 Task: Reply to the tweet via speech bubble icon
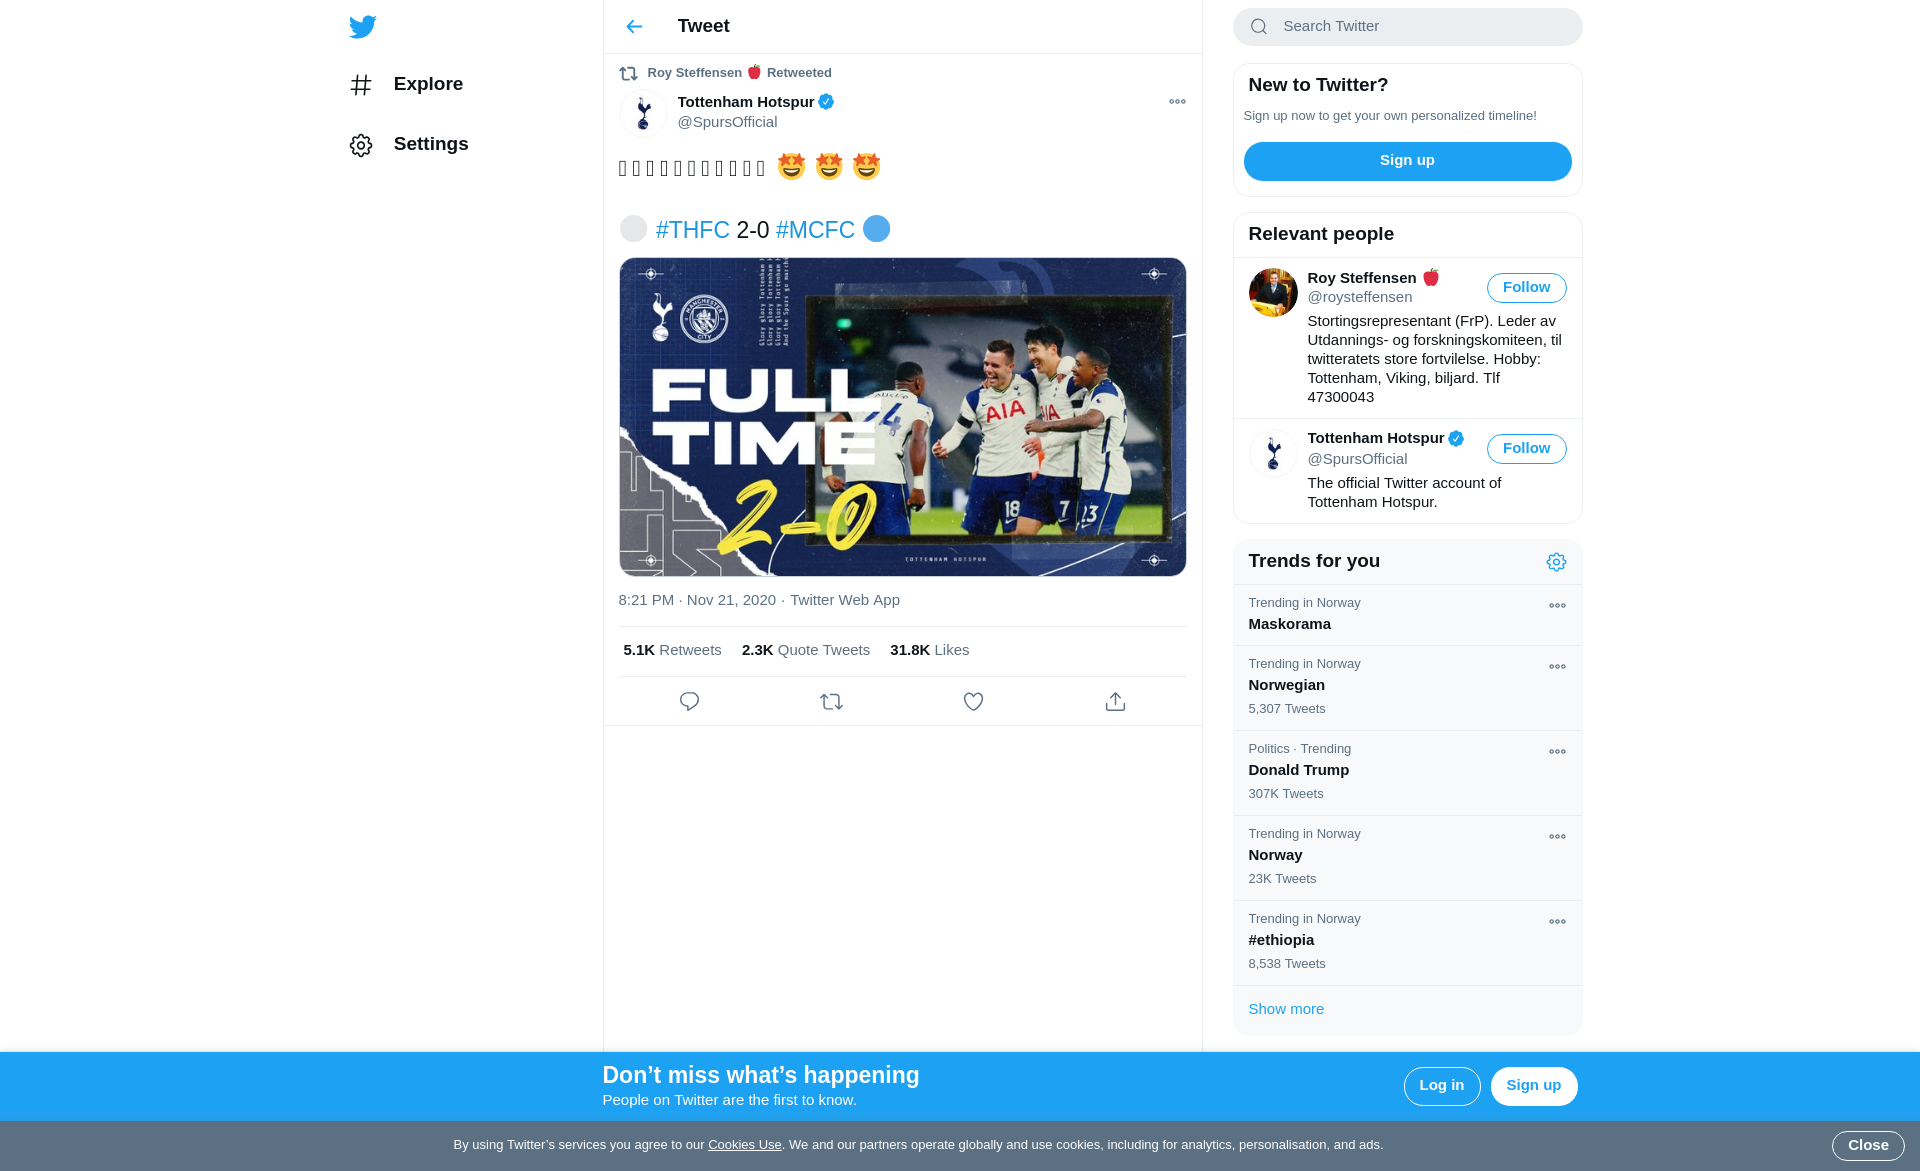689,702
